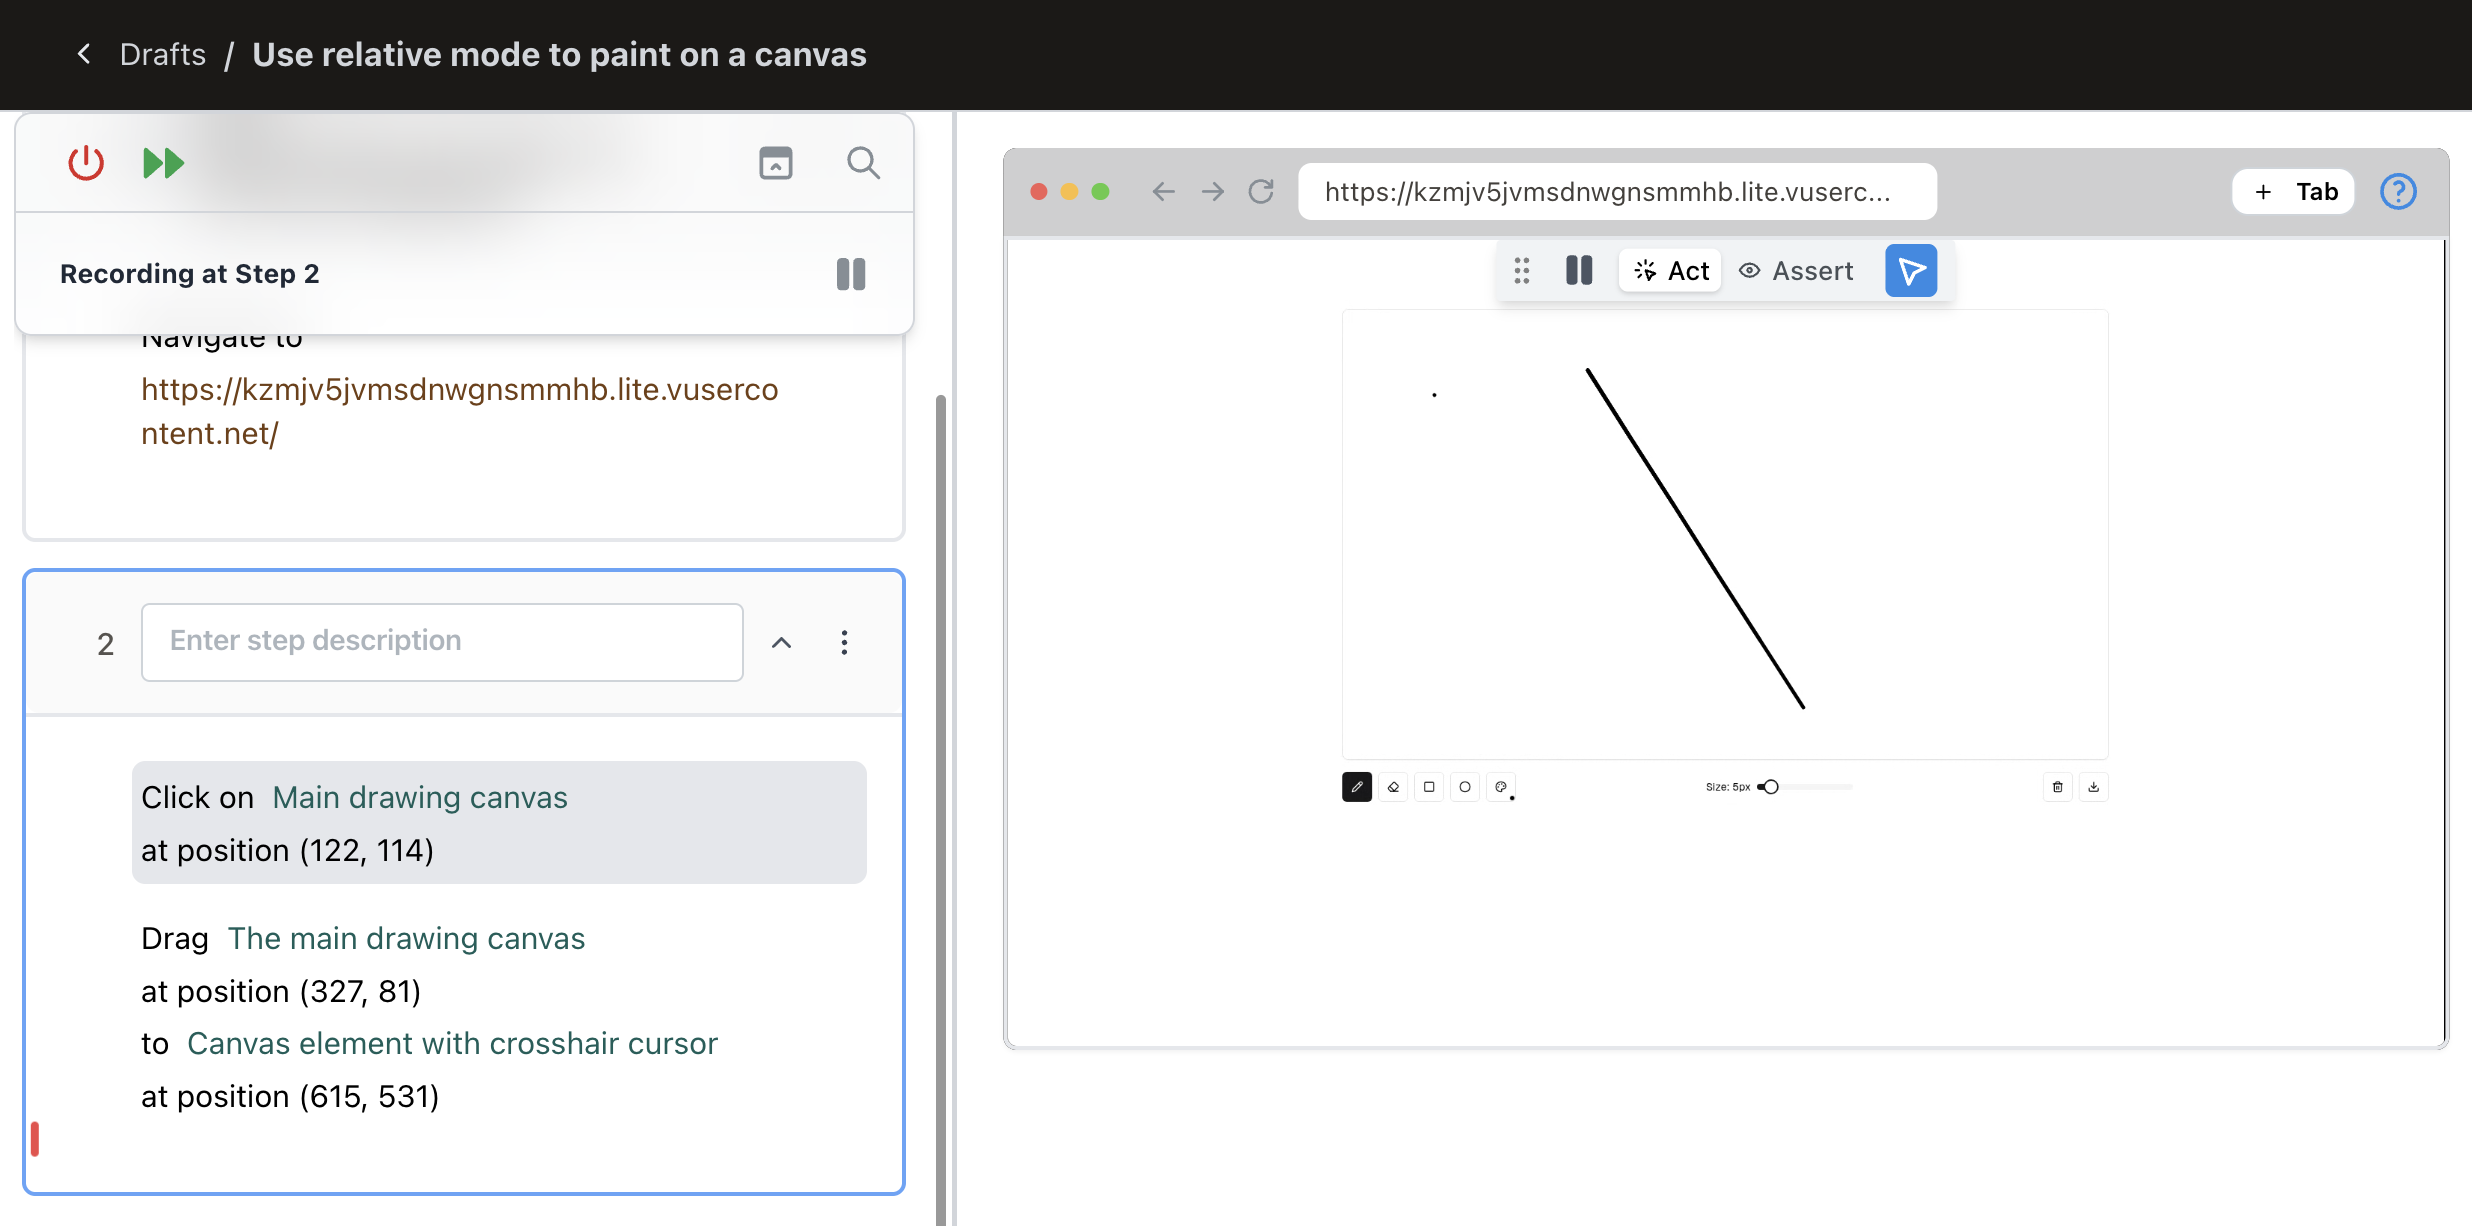The width and height of the screenshot is (2472, 1226).
Task: Pause recording at Step 2
Action: click(x=851, y=274)
